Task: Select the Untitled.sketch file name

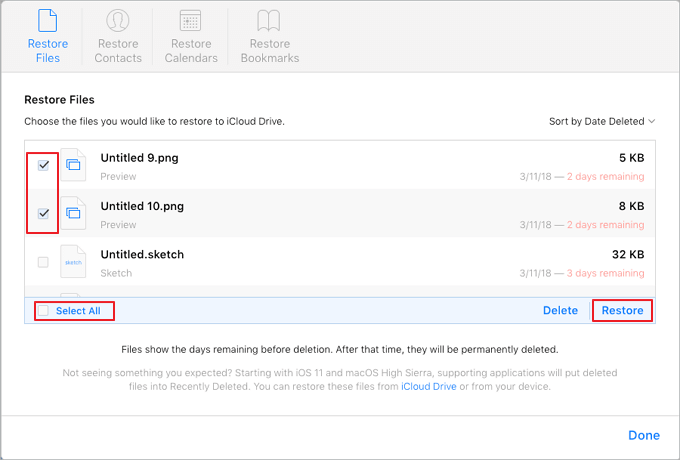Action: pos(142,255)
